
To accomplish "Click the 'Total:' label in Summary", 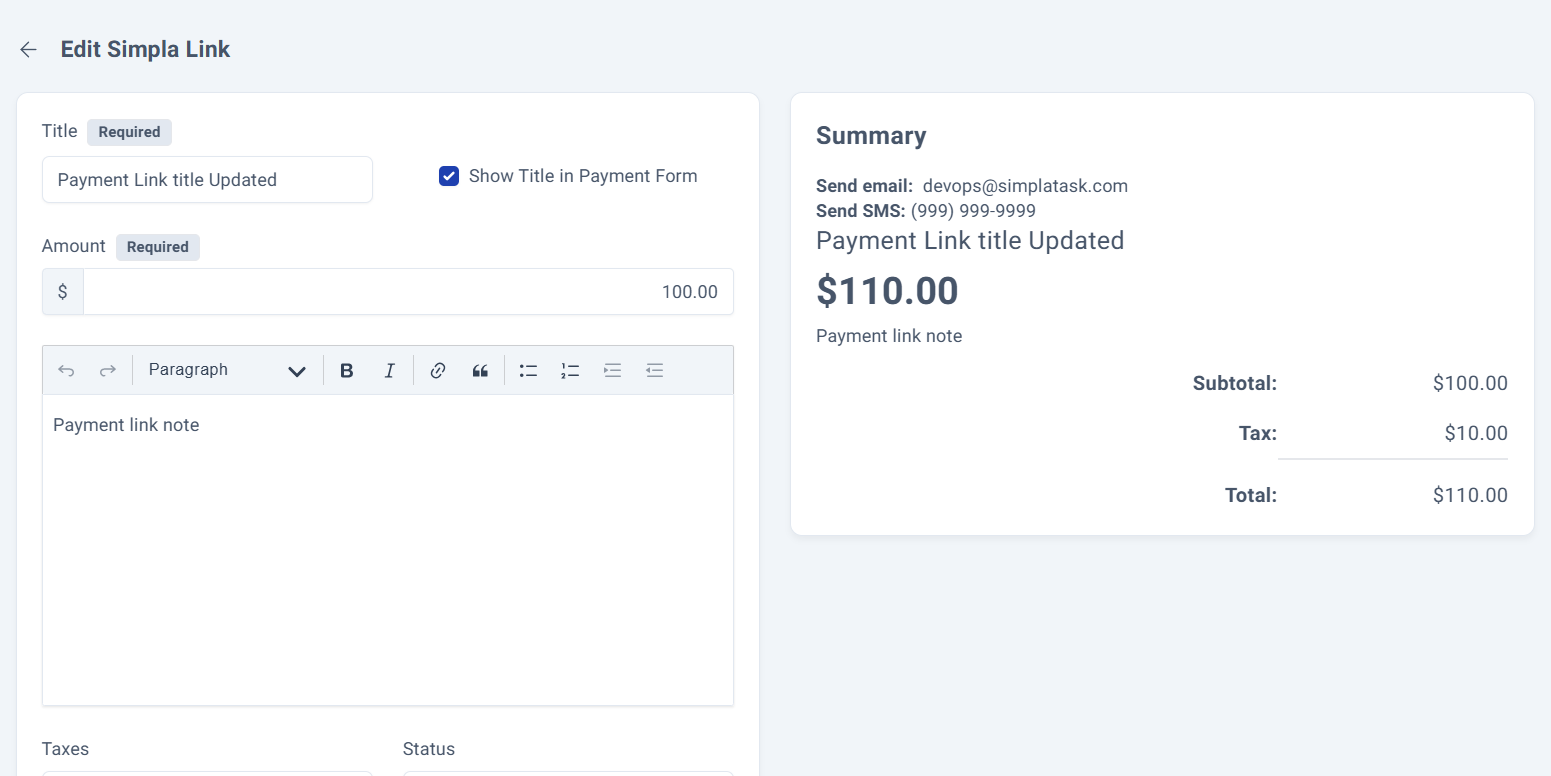I will coord(1251,495).
